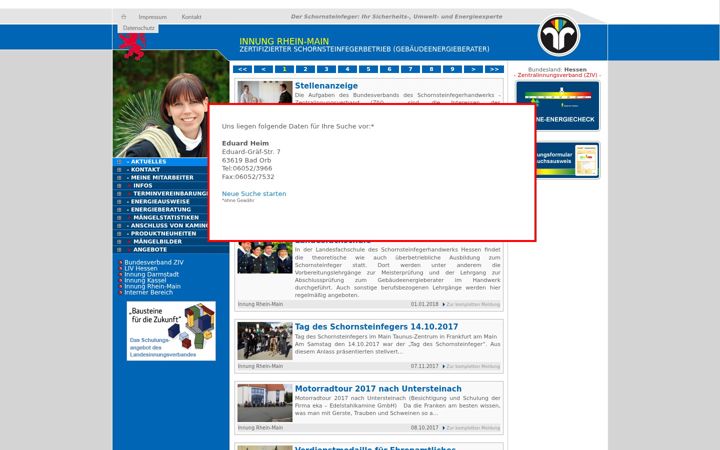Open the Interner Bereich link
This screenshot has width=720, height=450.
point(149,292)
